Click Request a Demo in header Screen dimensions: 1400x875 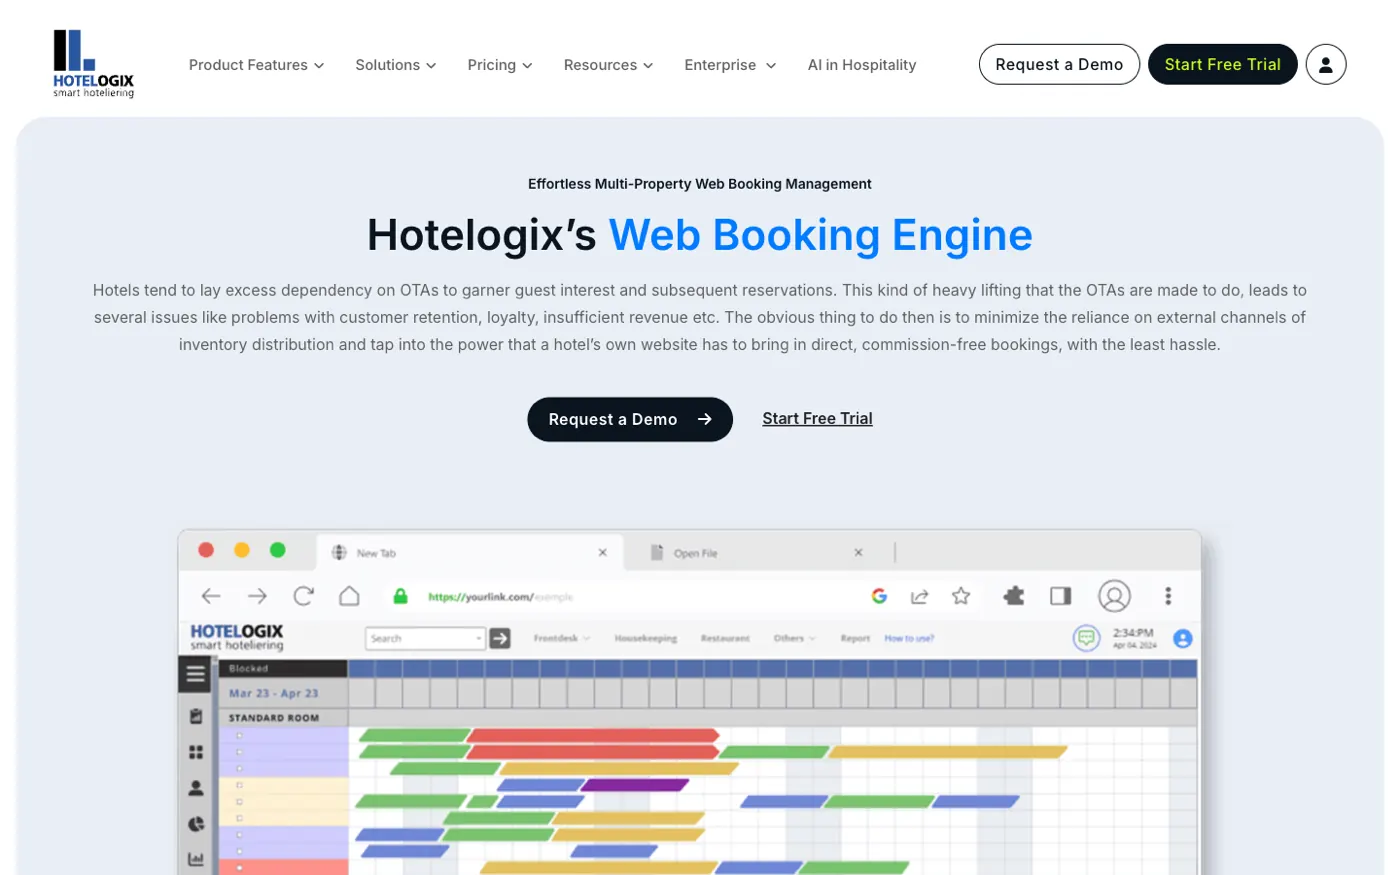[1059, 64]
